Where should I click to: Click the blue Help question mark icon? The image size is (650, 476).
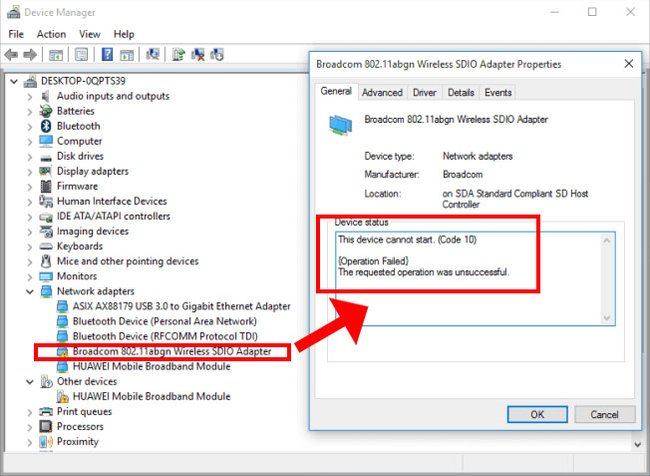coord(107,54)
